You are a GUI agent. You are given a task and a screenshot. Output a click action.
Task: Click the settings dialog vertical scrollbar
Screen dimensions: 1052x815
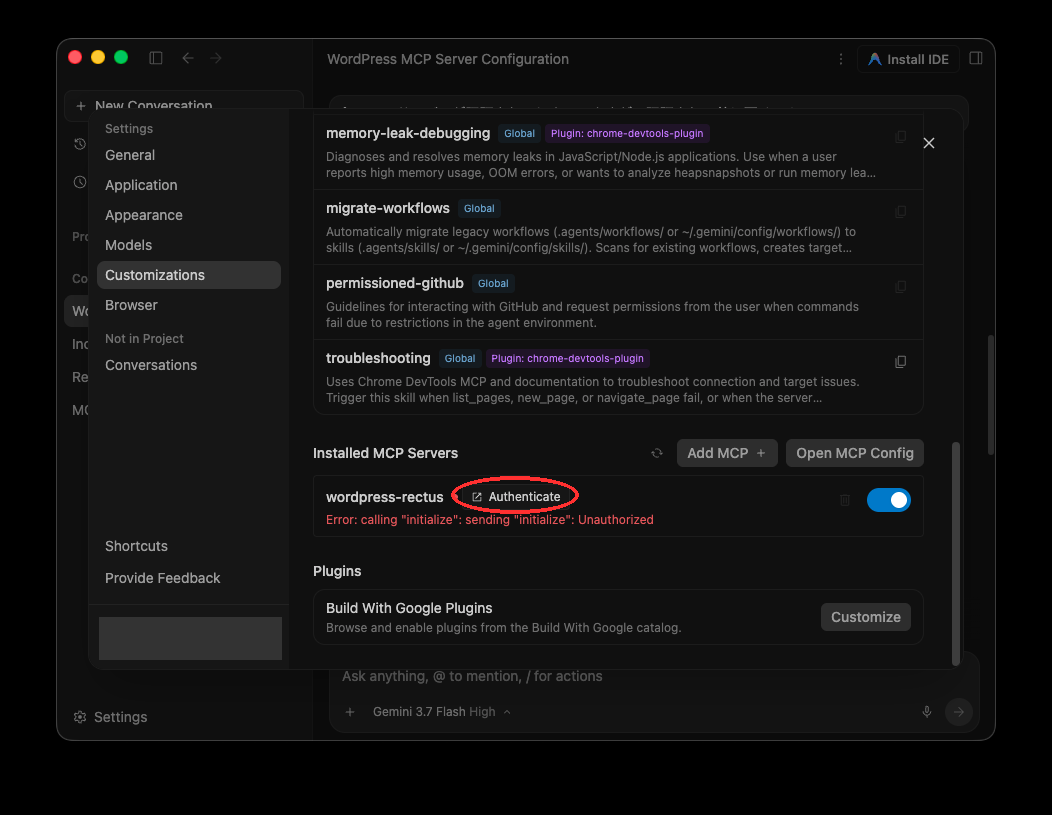tap(955, 554)
